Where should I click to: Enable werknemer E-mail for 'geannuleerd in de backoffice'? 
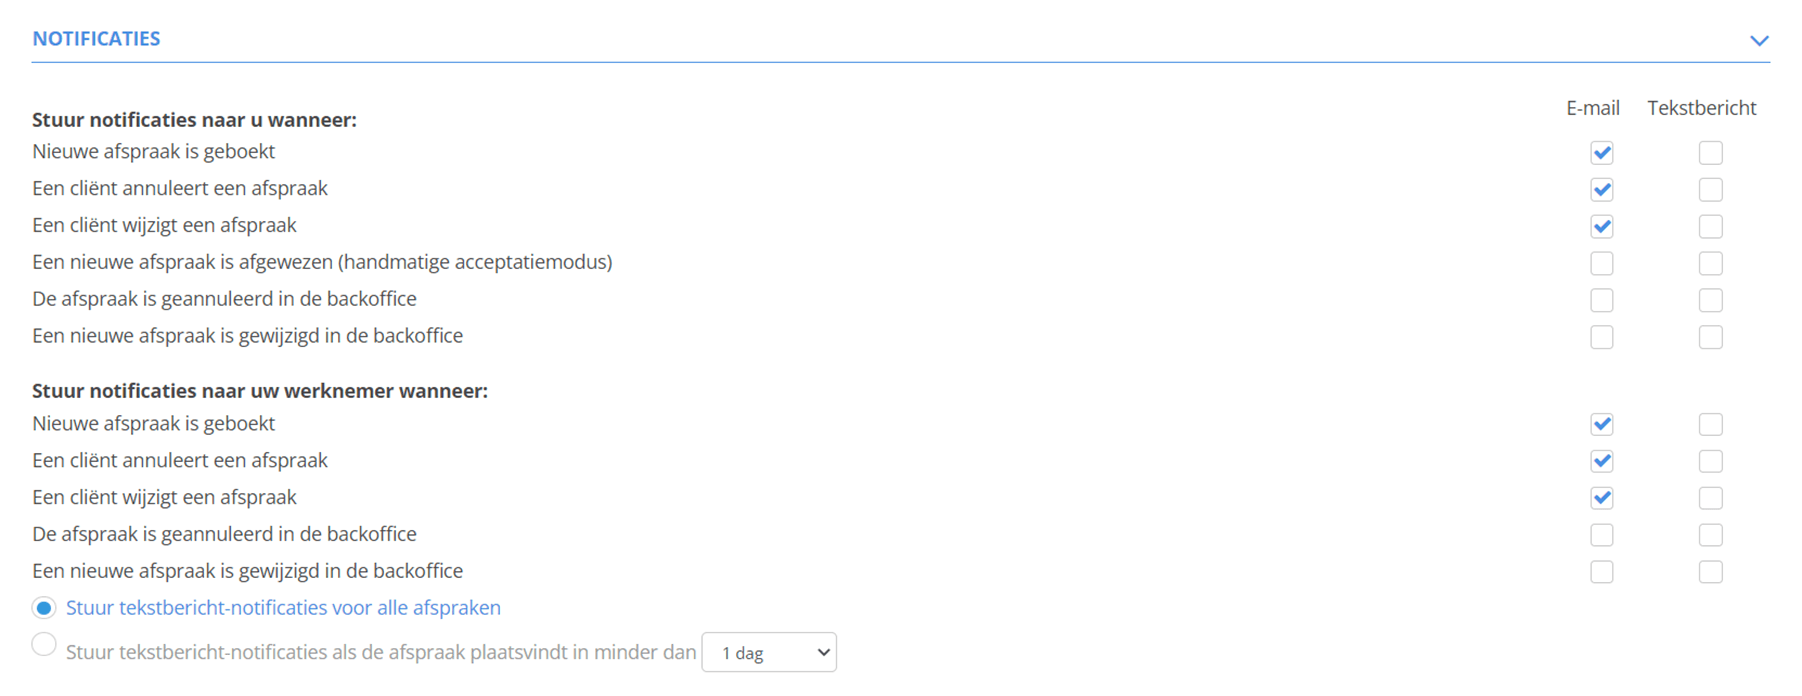pyautogui.click(x=1602, y=536)
